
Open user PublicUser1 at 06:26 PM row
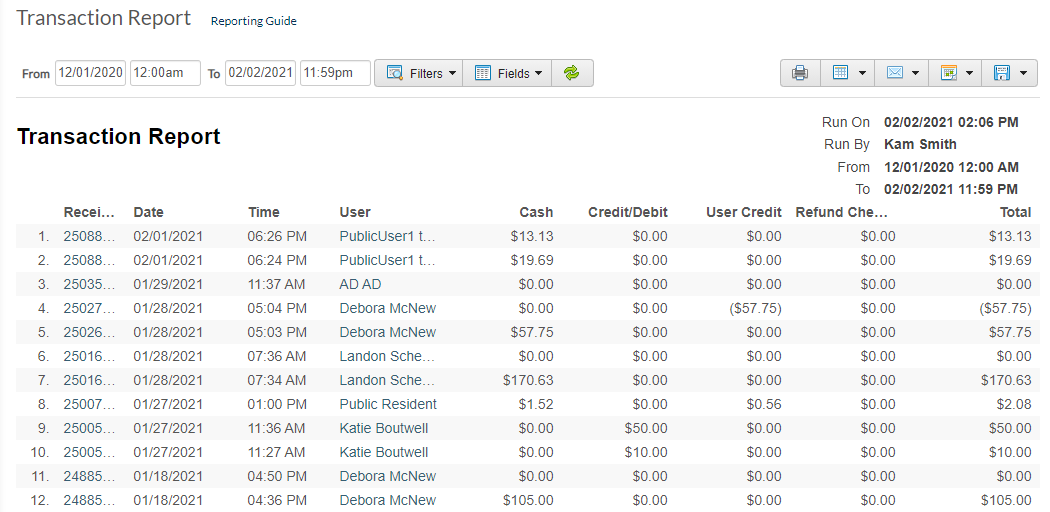pyautogui.click(x=388, y=236)
